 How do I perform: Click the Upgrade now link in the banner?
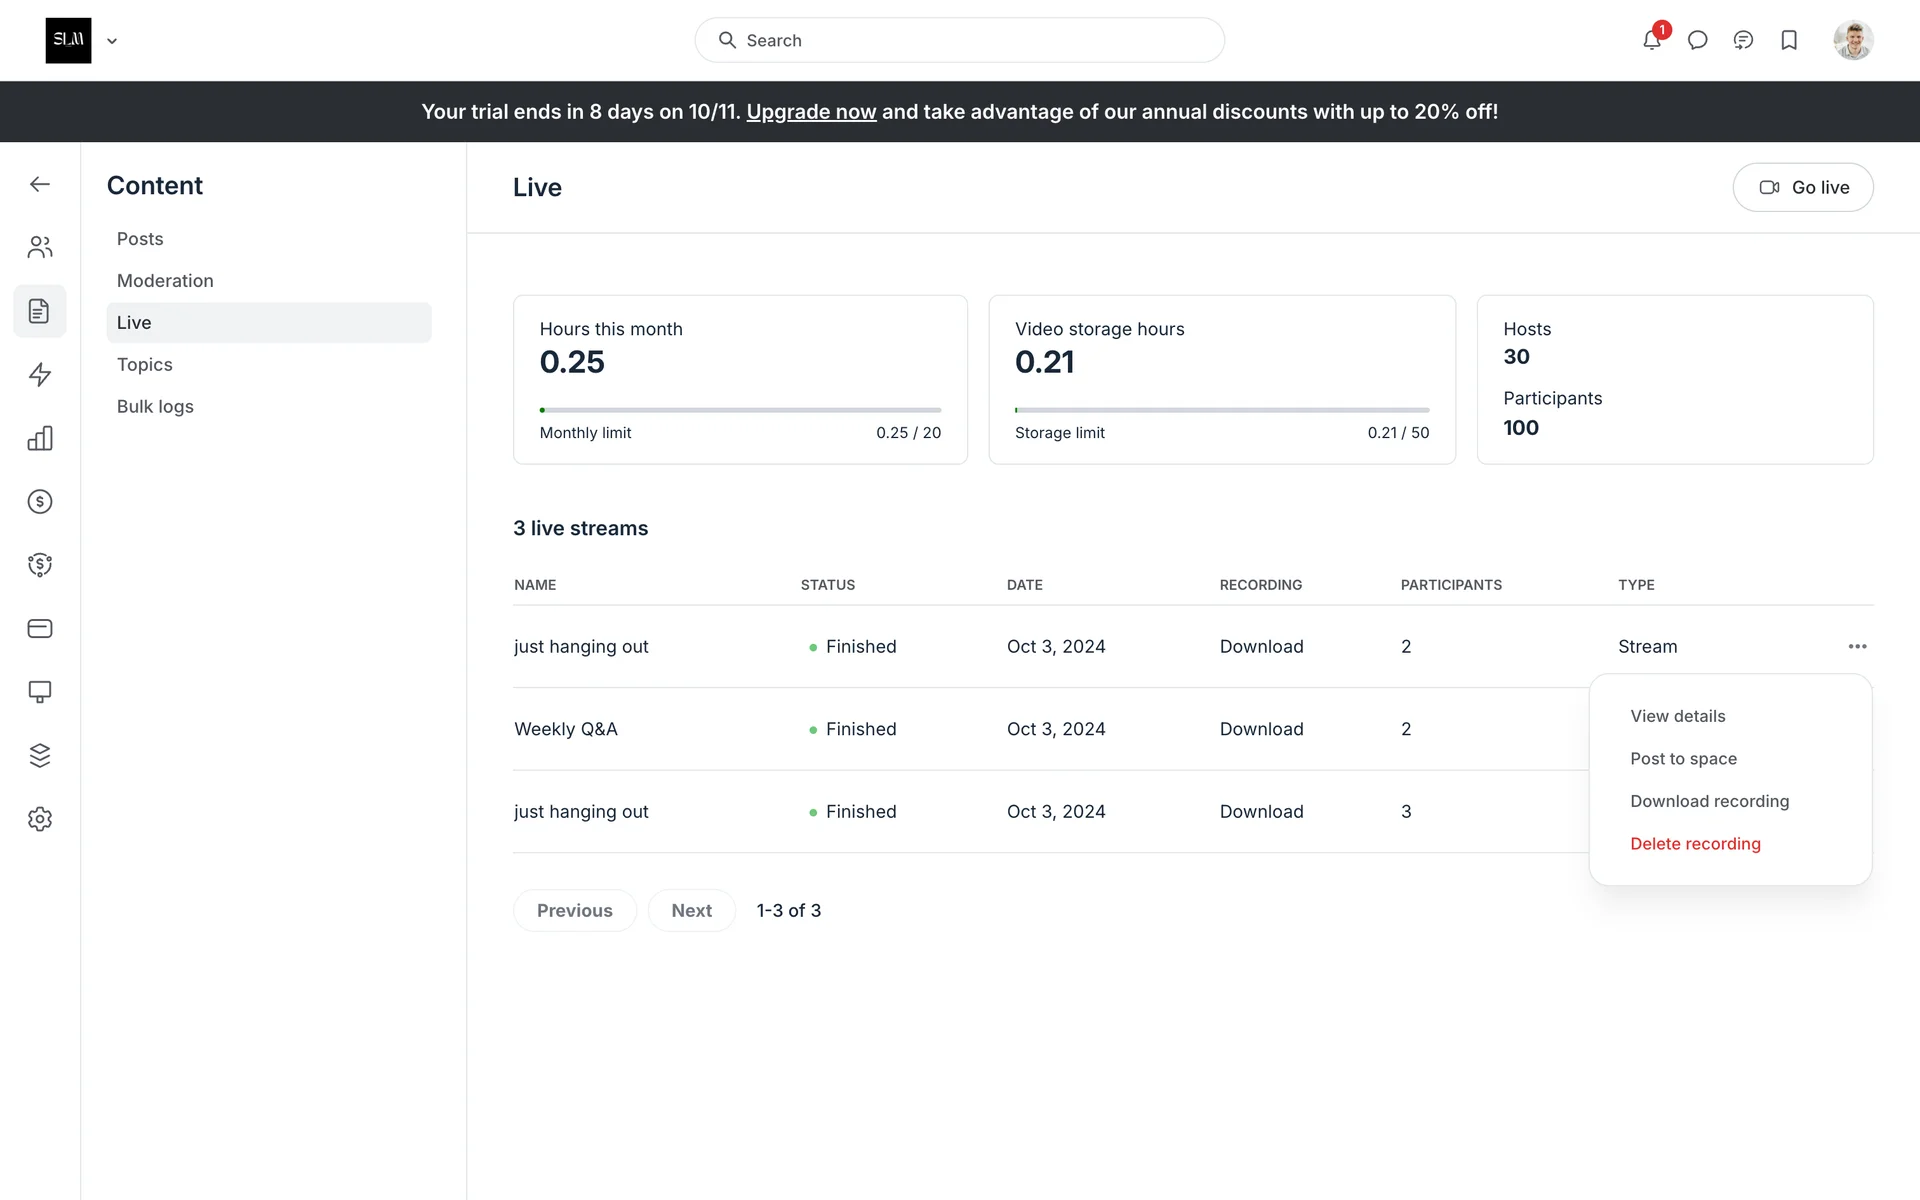(811, 112)
